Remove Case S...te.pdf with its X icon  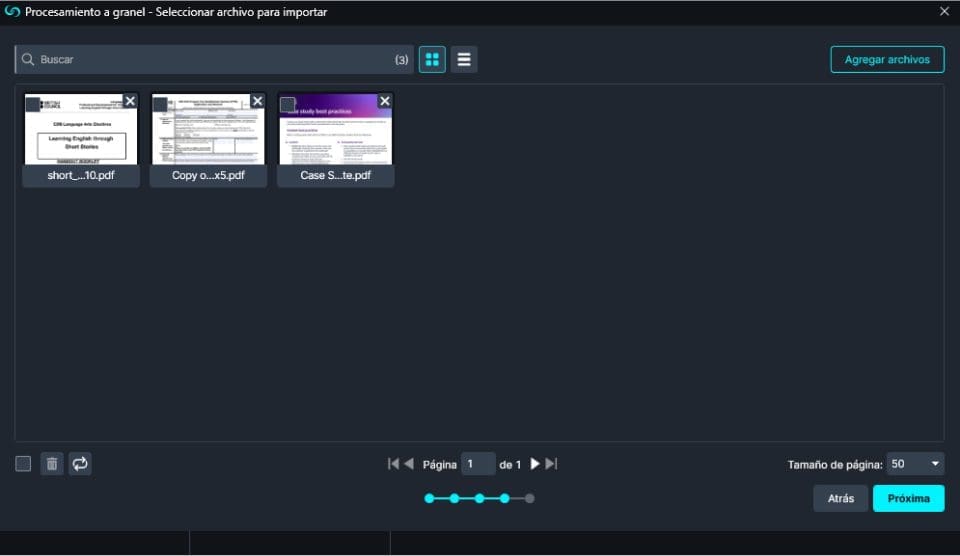pos(385,101)
